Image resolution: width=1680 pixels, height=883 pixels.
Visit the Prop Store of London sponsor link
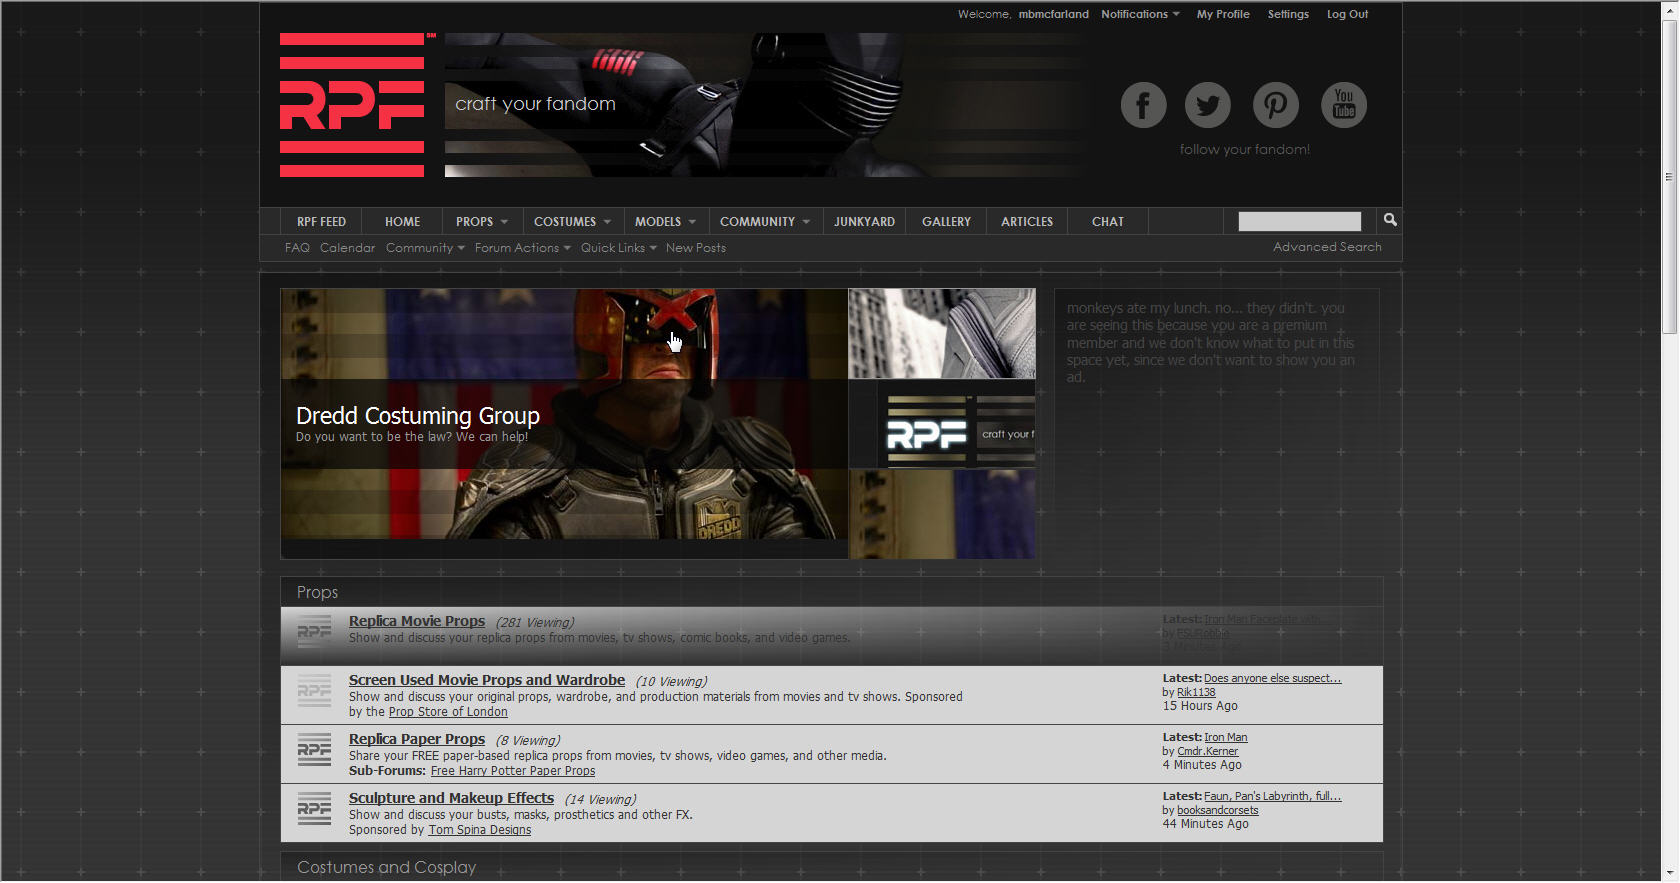(448, 712)
